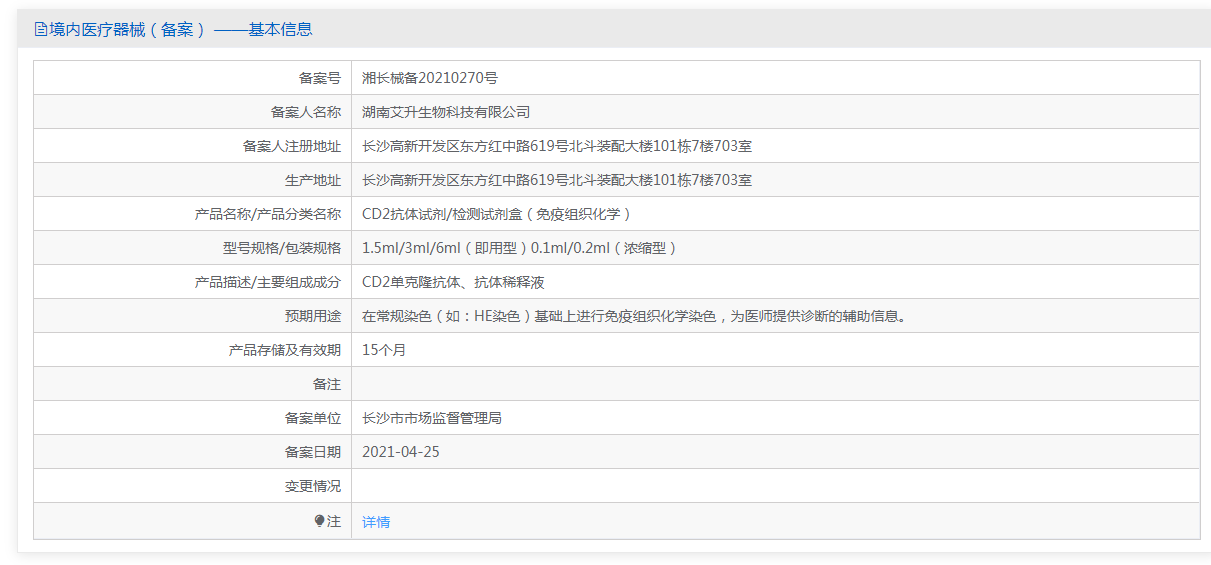
Task: Click company name 湖南艾升生物科技有限公司
Action: 446,112
